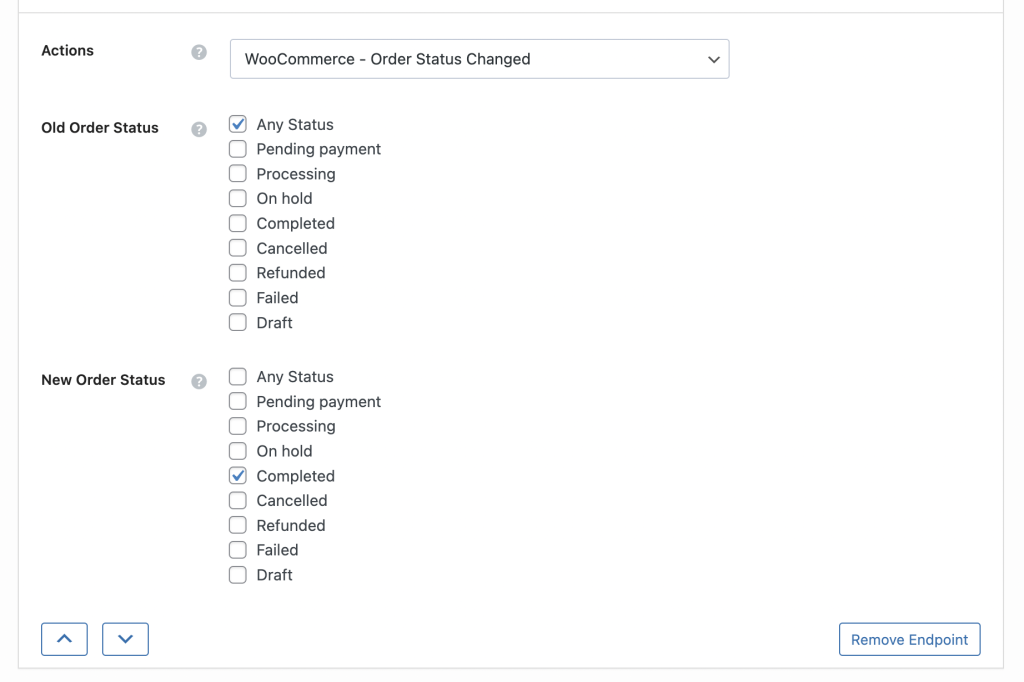Open the Actions help tooltip

(198, 51)
